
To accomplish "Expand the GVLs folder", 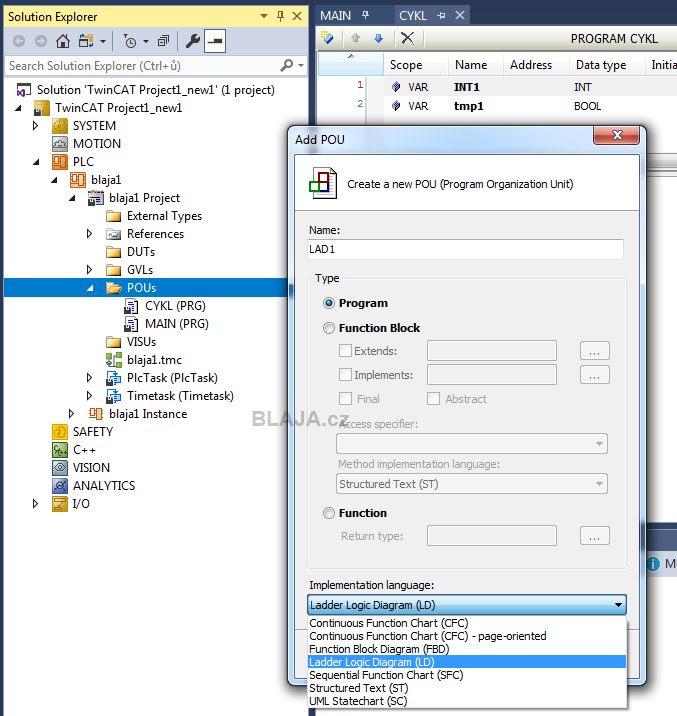I will 89,270.
